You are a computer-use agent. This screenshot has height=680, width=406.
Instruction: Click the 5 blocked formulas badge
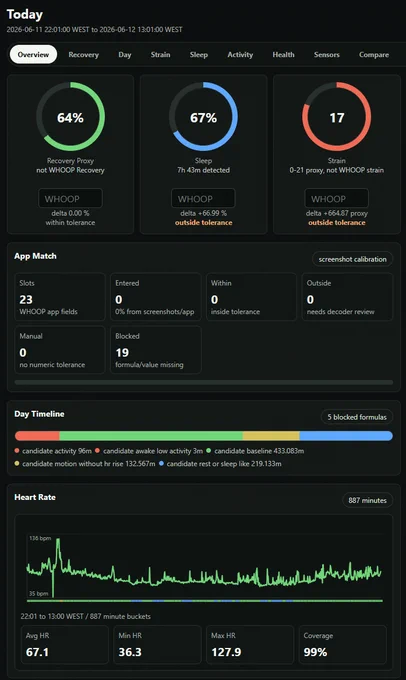click(357, 417)
